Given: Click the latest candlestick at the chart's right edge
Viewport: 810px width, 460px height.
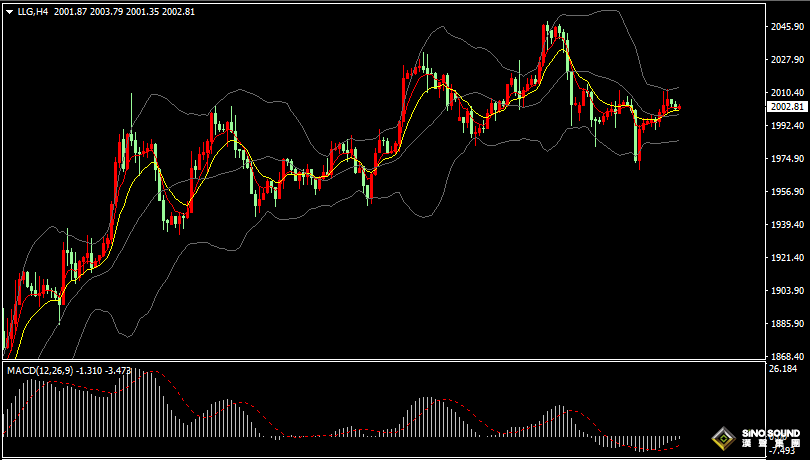Looking at the screenshot, I should pyautogui.click(x=679, y=107).
